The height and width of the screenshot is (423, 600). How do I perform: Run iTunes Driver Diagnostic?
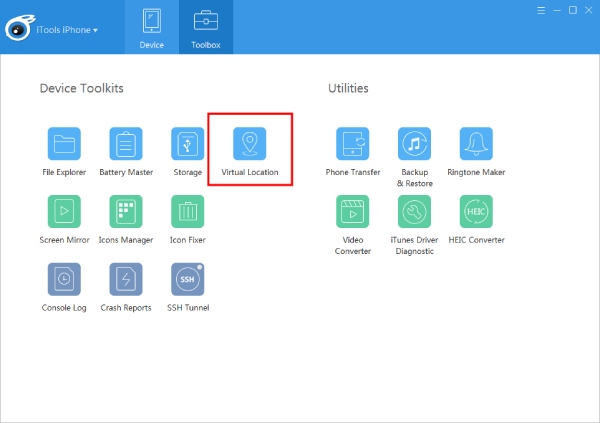[414, 212]
